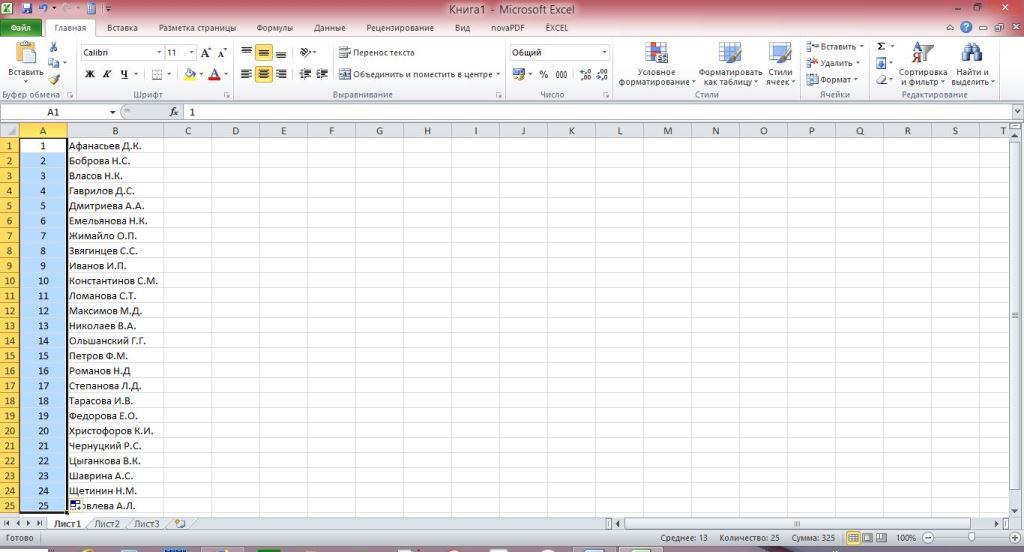Decrease decimal places
This screenshot has height=552, width=1024.
[602, 74]
